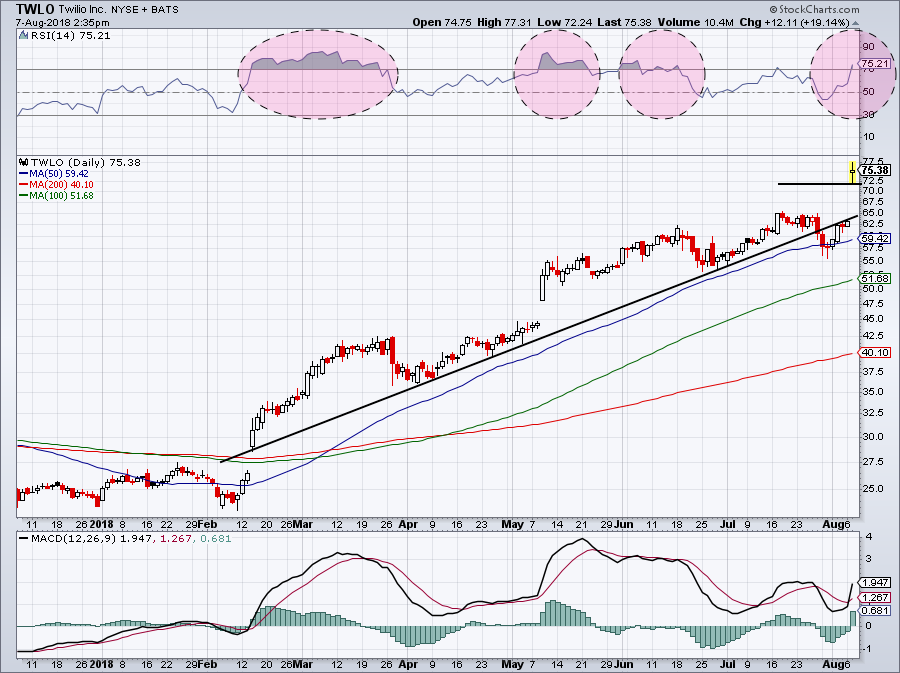This screenshot has height=673, width=900.
Task: Click the red MA(200) legend line swatch
Action: click(x=24, y=184)
